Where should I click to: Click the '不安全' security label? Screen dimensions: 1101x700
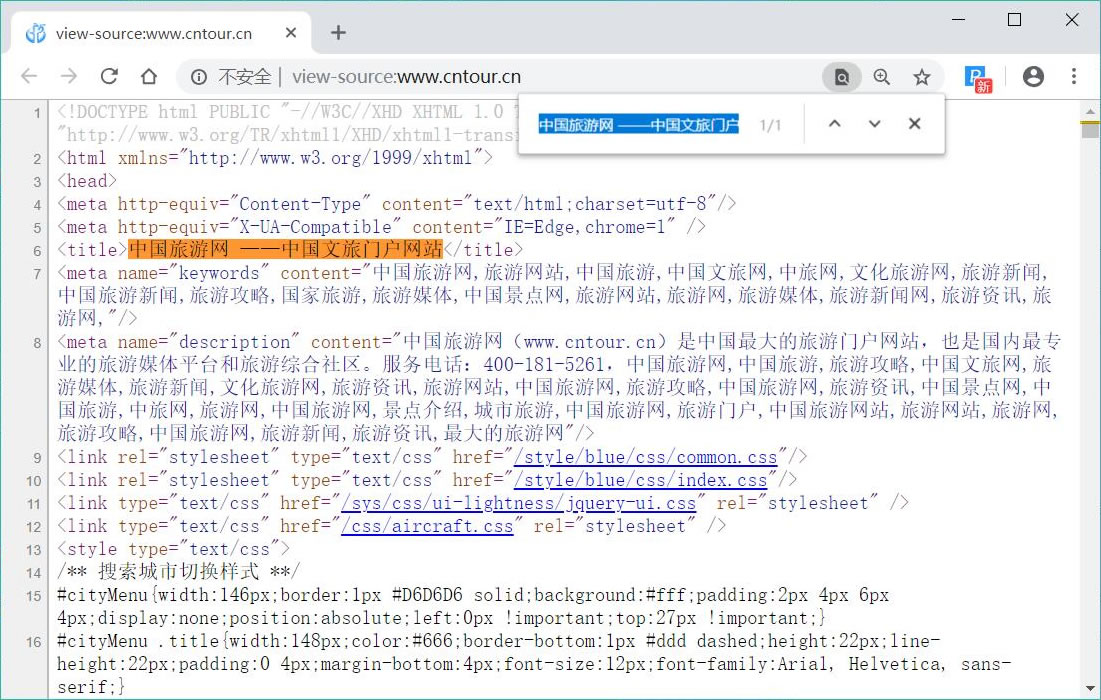pyautogui.click(x=244, y=77)
